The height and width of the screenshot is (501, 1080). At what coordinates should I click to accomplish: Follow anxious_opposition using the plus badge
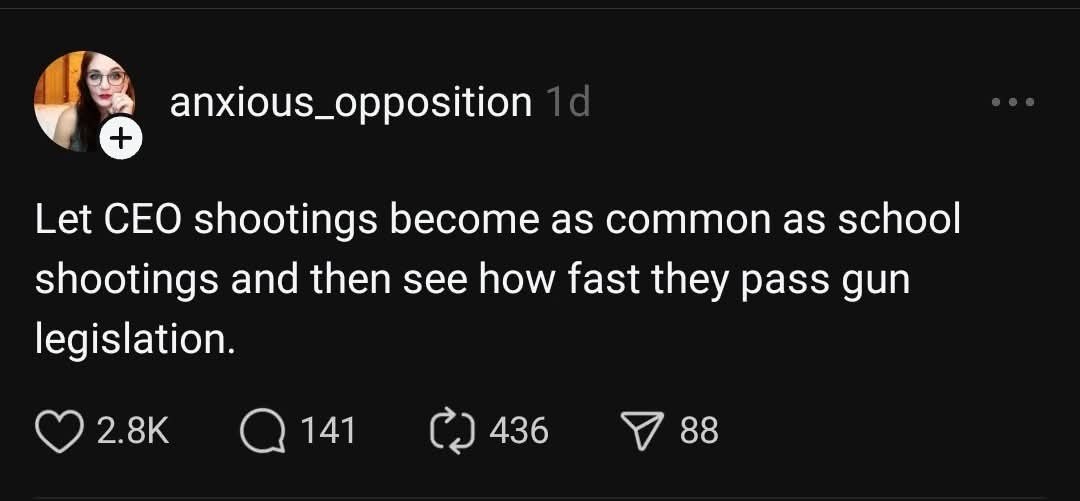(121, 139)
